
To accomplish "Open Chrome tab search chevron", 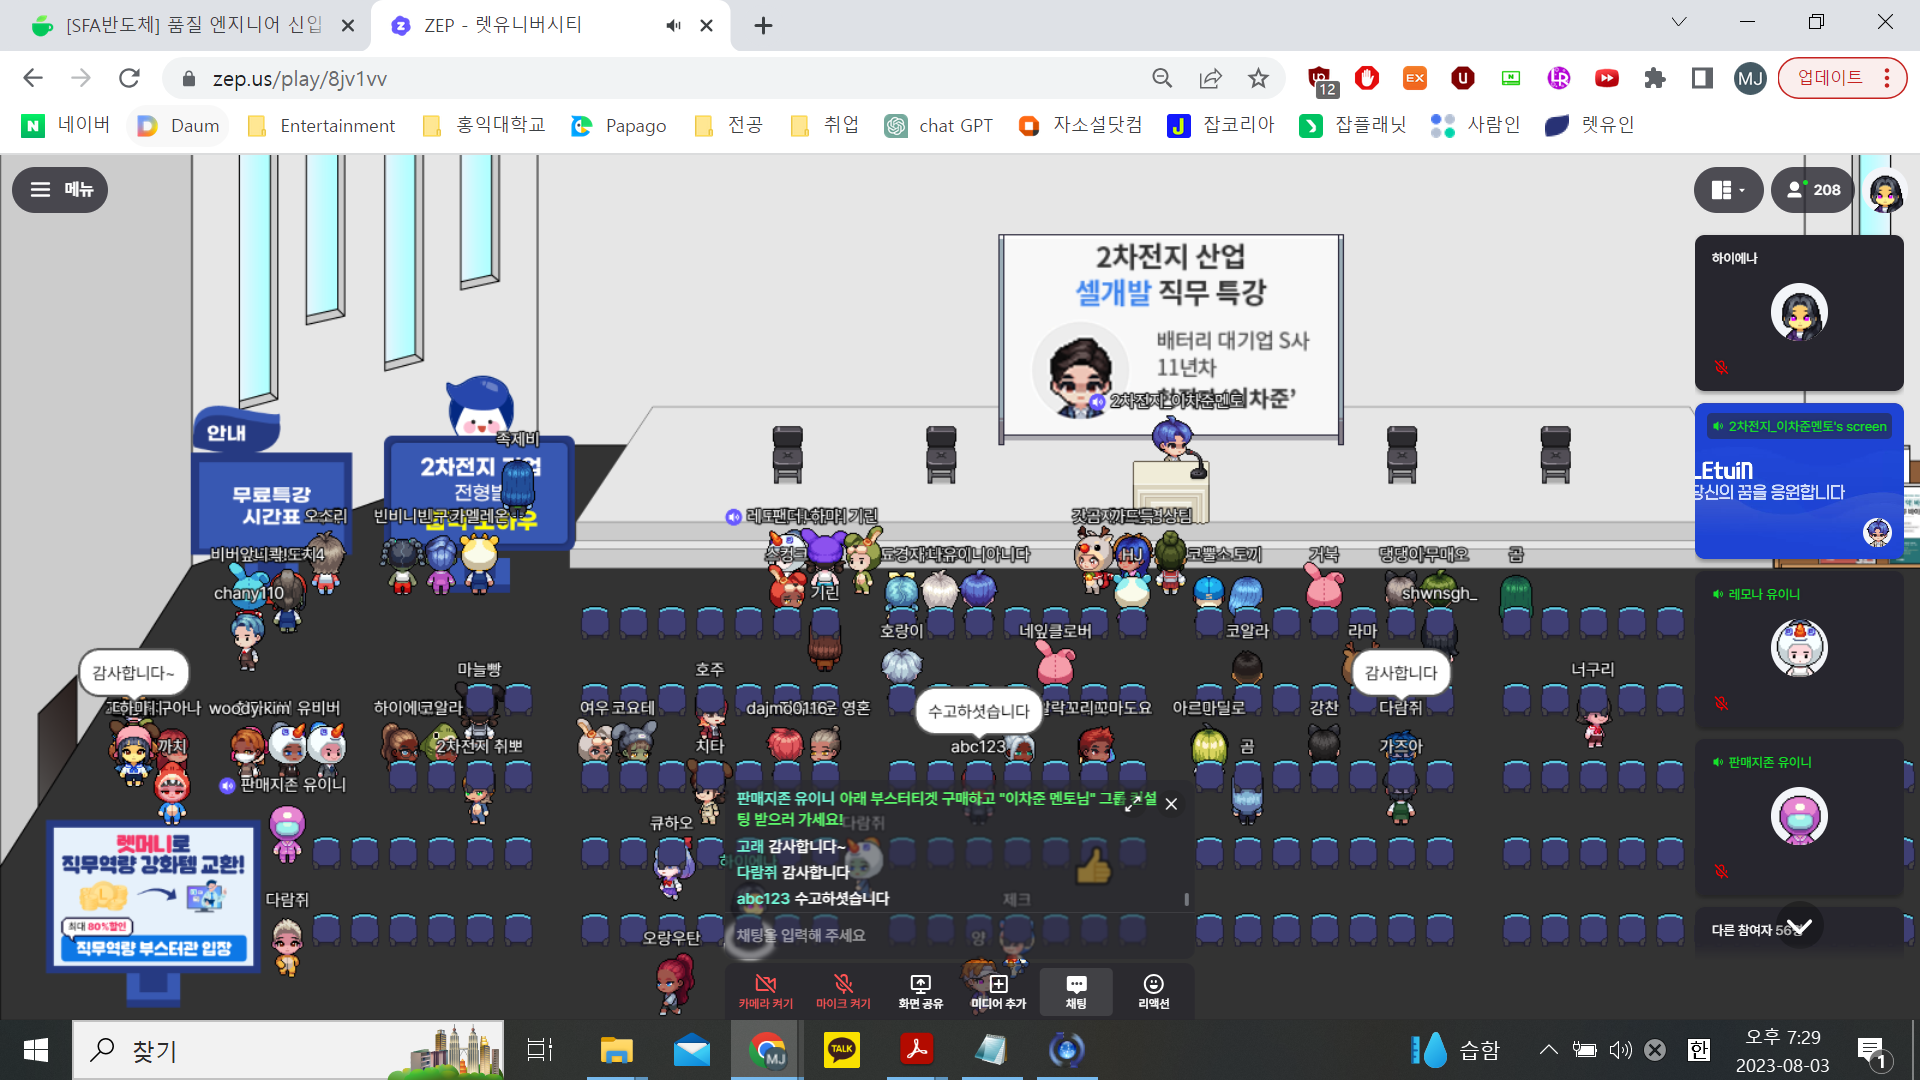I will click(x=1679, y=22).
